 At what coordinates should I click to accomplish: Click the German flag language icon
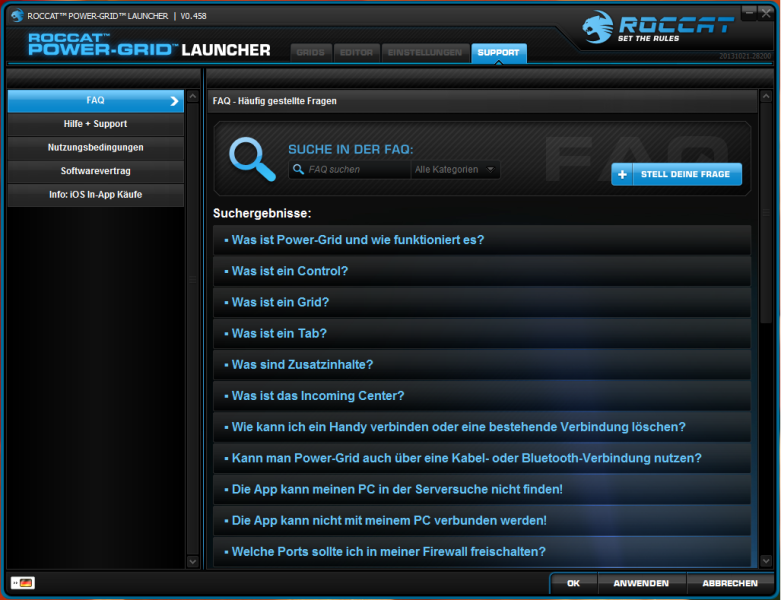22,583
